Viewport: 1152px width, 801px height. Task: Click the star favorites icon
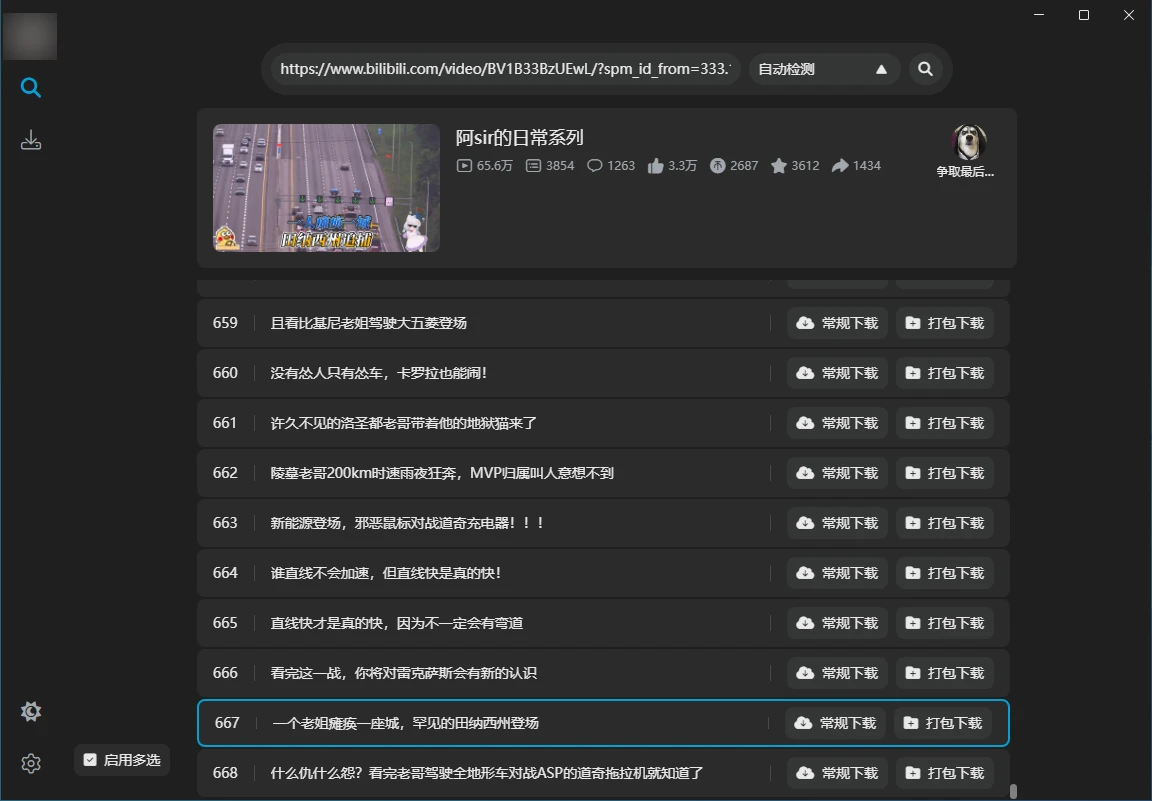click(x=778, y=166)
